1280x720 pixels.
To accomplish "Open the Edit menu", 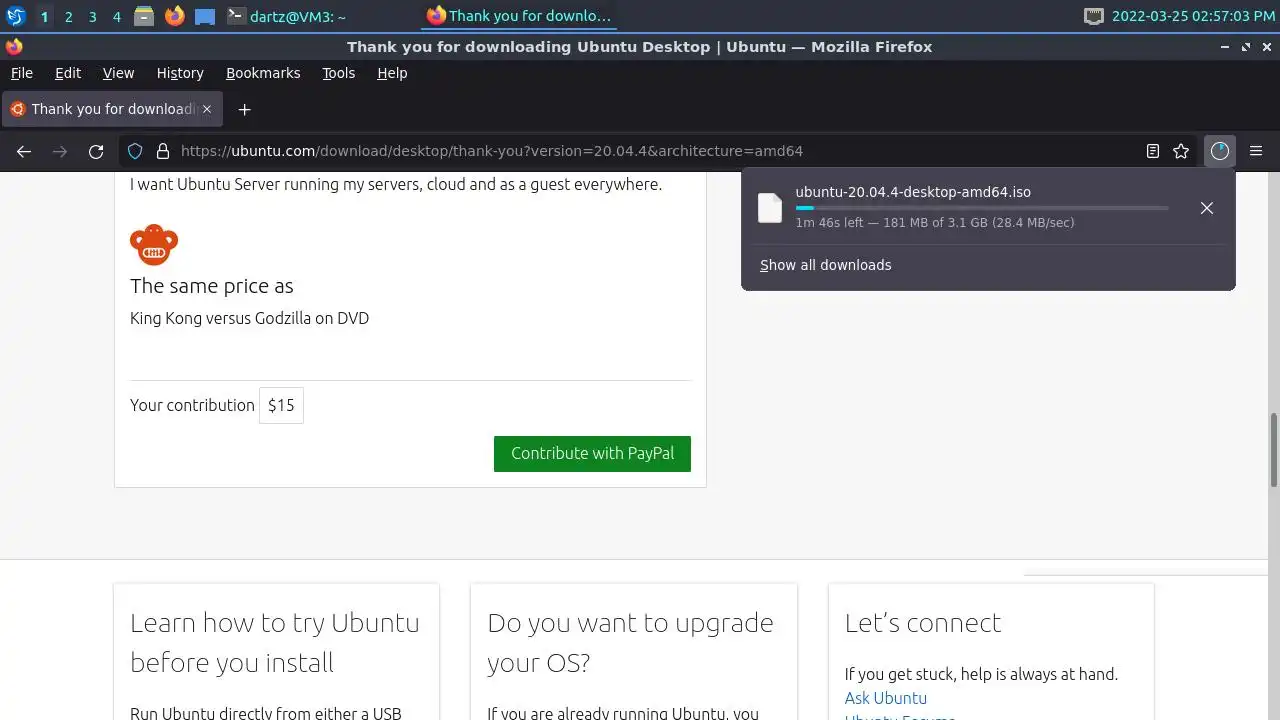I will coord(68,73).
